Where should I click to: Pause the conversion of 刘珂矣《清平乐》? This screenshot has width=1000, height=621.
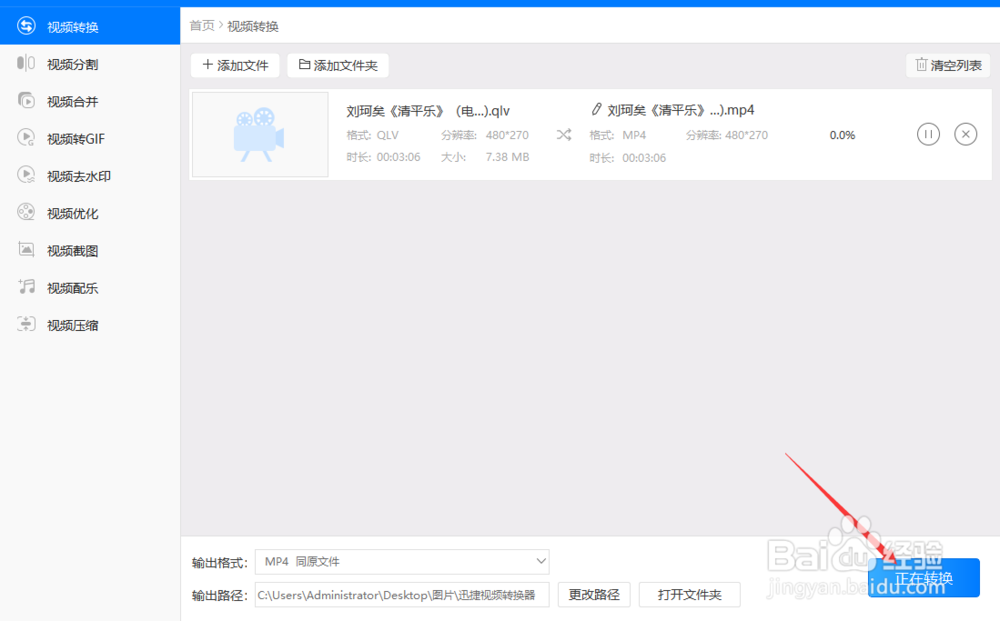pos(928,133)
